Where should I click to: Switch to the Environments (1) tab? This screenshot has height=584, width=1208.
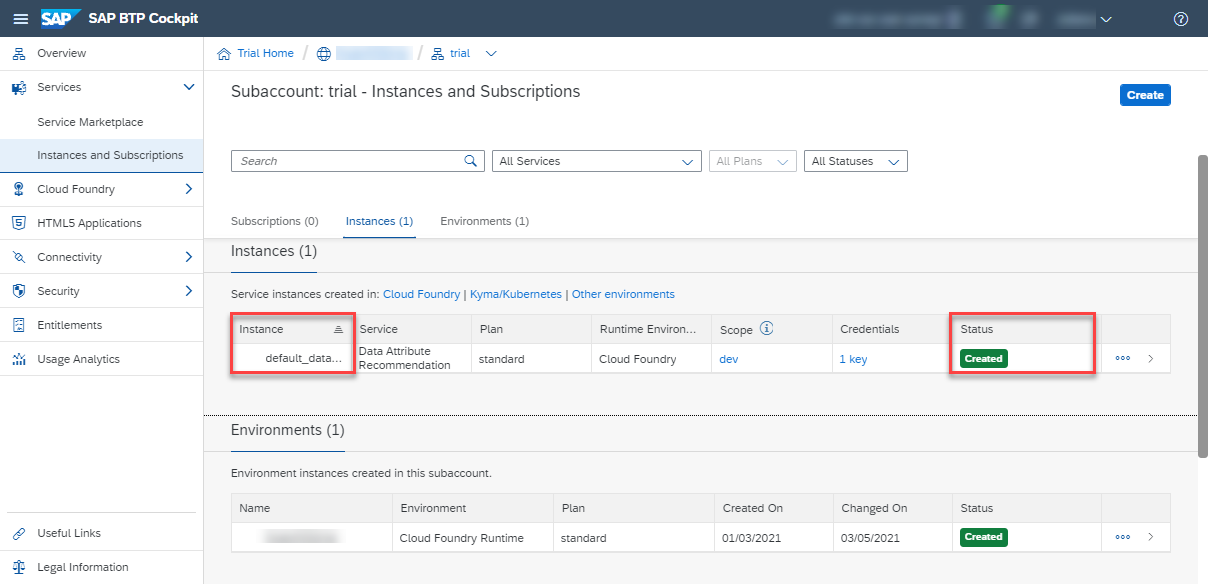[x=484, y=221]
